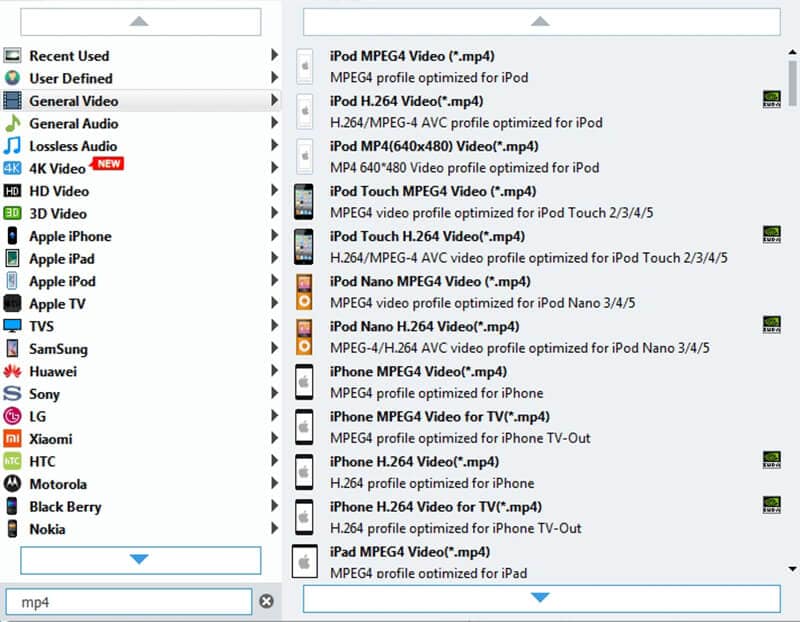Click the iPod Touch MPEG4 device icon

(x=303, y=201)
